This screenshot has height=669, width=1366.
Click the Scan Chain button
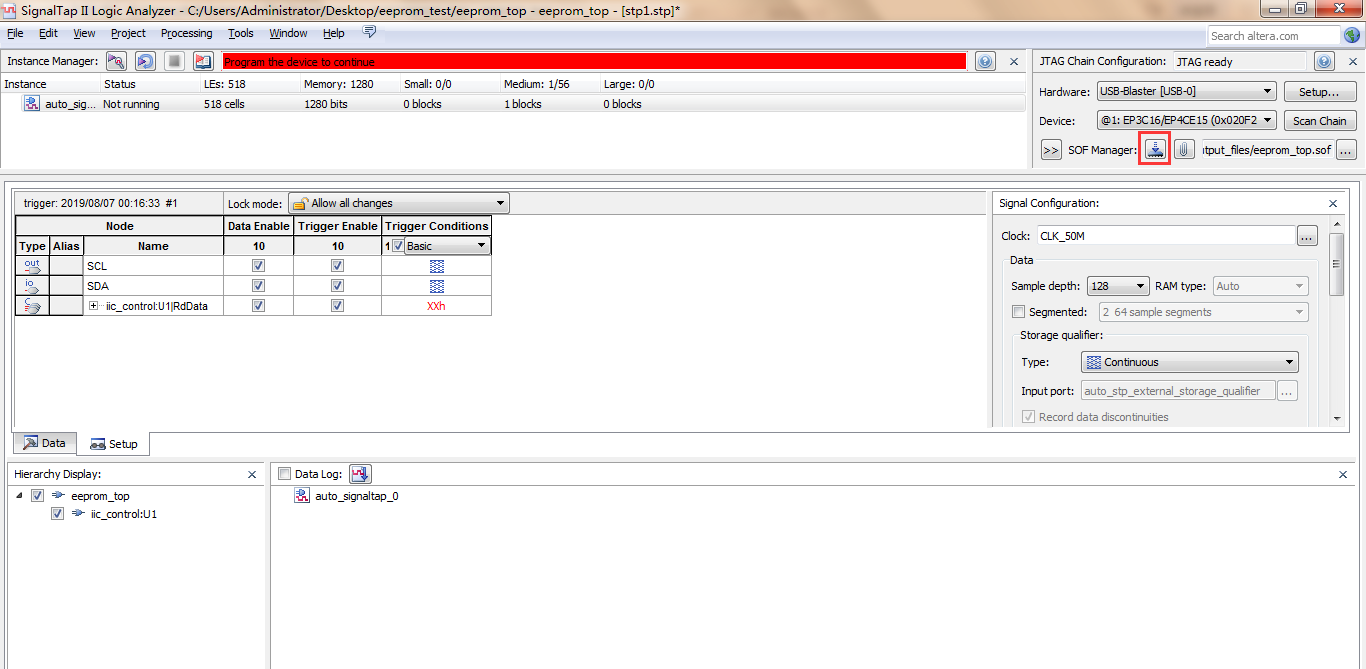(x=1319, y=120)
